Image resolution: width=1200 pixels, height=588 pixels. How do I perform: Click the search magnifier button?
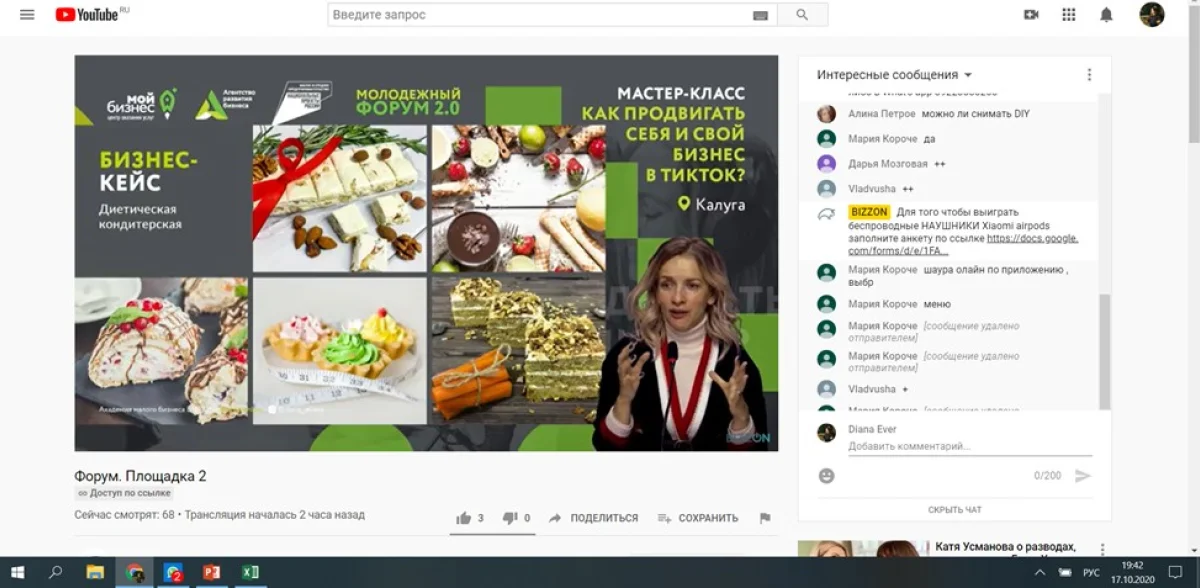pyautogui.click(x=802, y=15)
